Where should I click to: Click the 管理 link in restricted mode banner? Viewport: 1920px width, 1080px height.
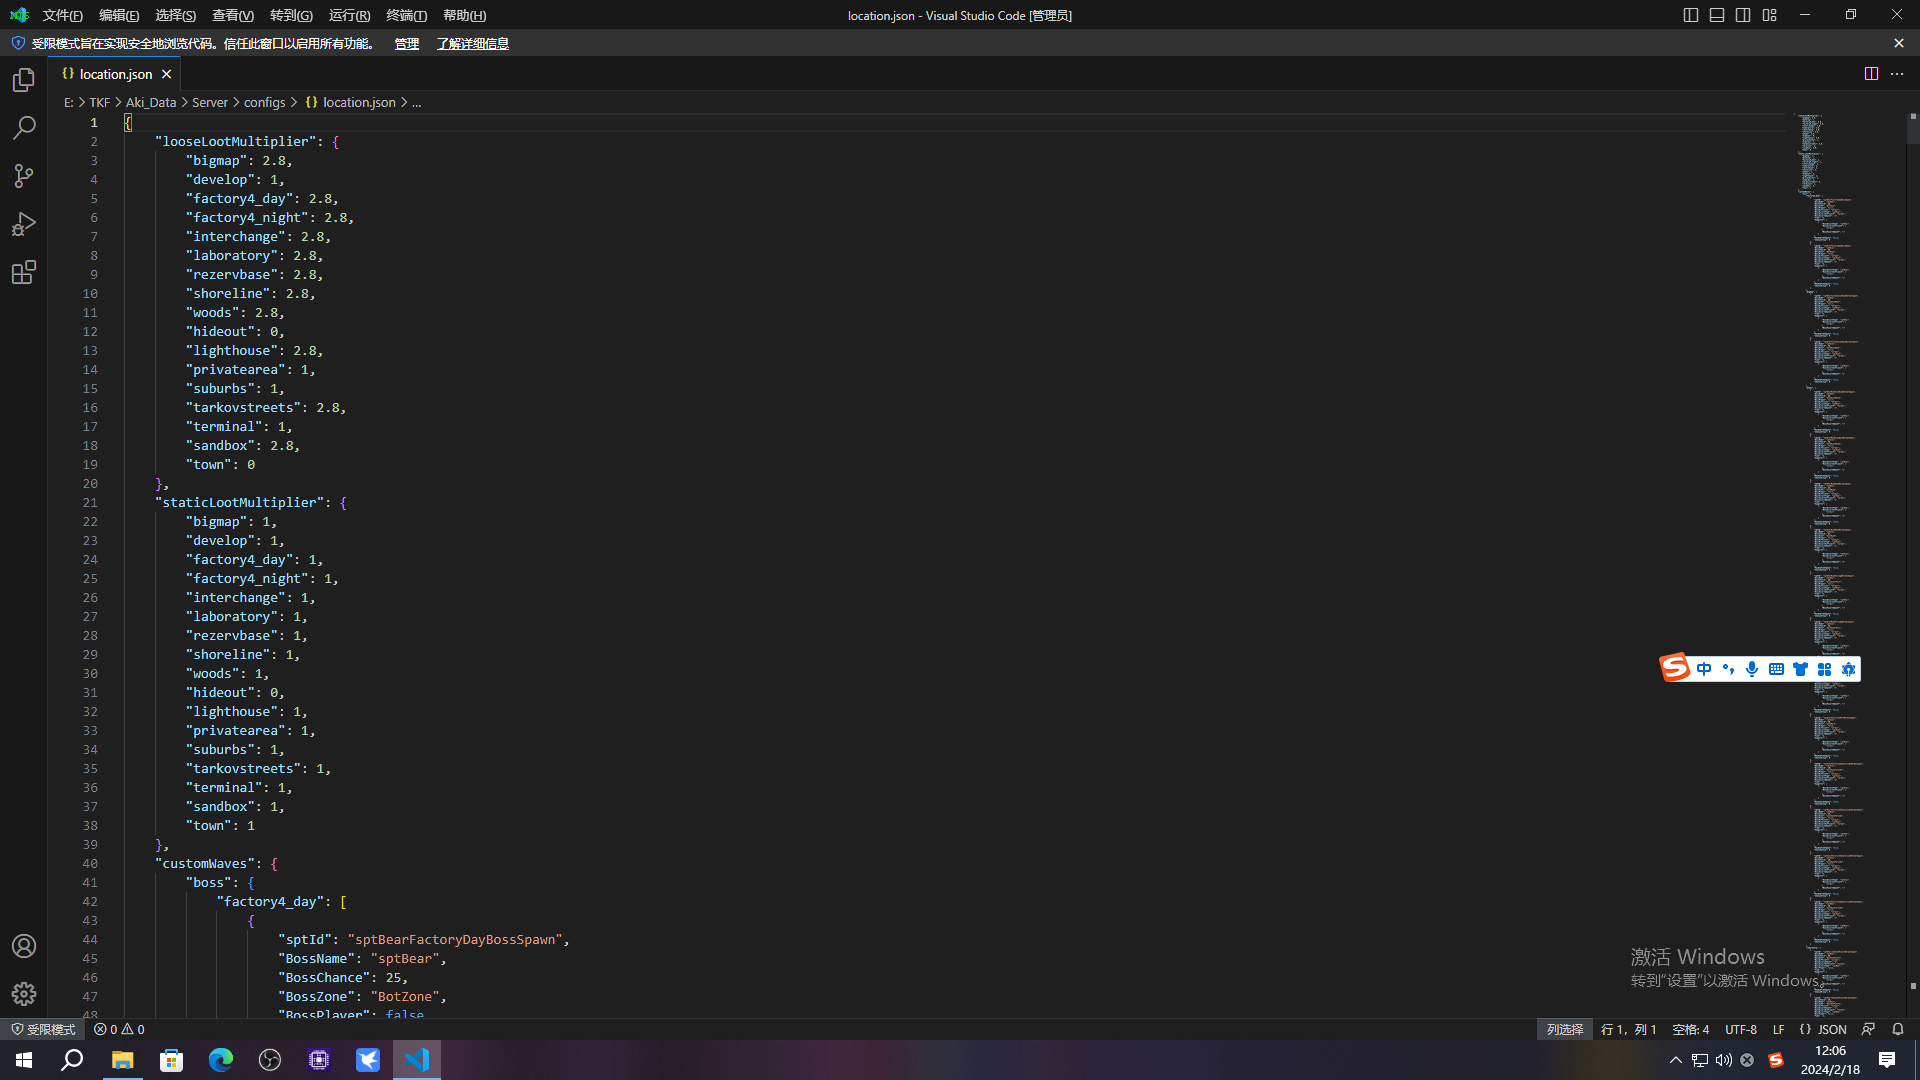click(x=406, y=44)
